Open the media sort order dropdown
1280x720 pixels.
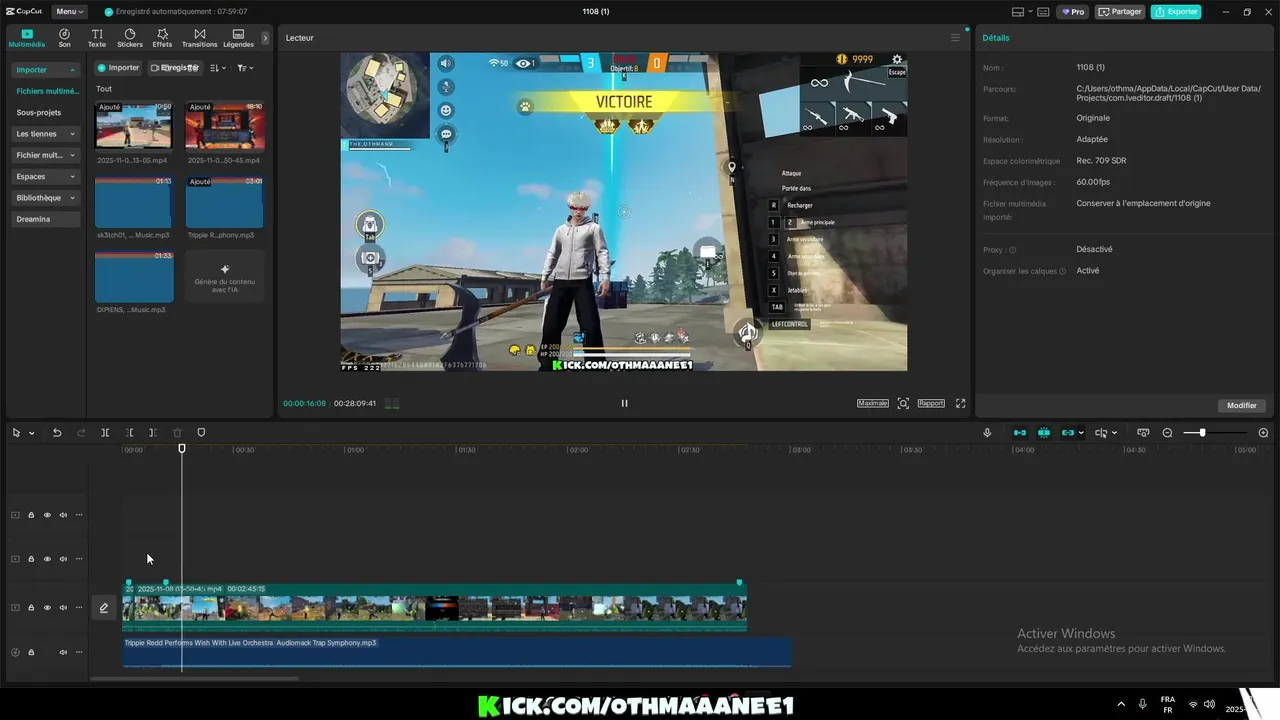(x=218, y=68)
